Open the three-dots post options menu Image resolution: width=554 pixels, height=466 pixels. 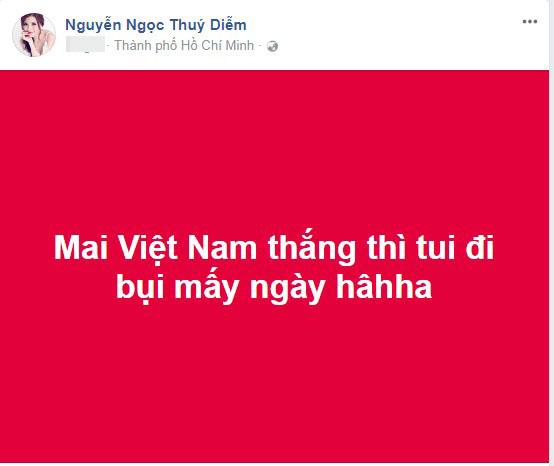click(530, 22)
